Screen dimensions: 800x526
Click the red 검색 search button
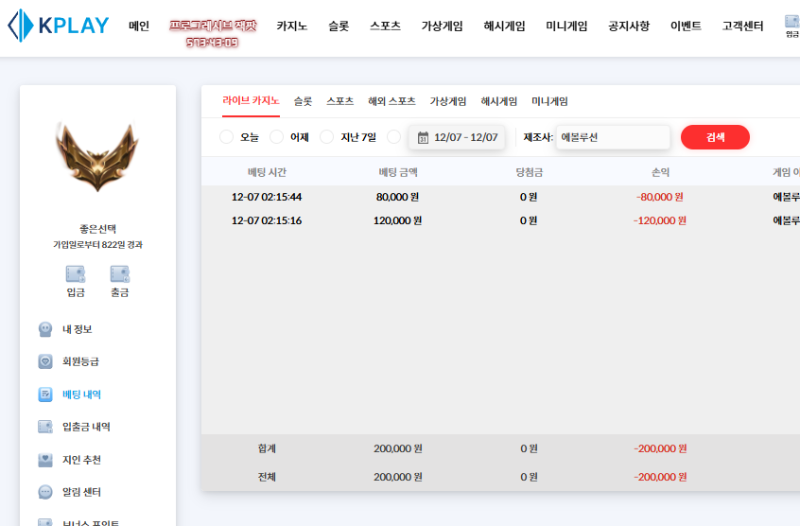pyautogui.click(x=715, y=137)
